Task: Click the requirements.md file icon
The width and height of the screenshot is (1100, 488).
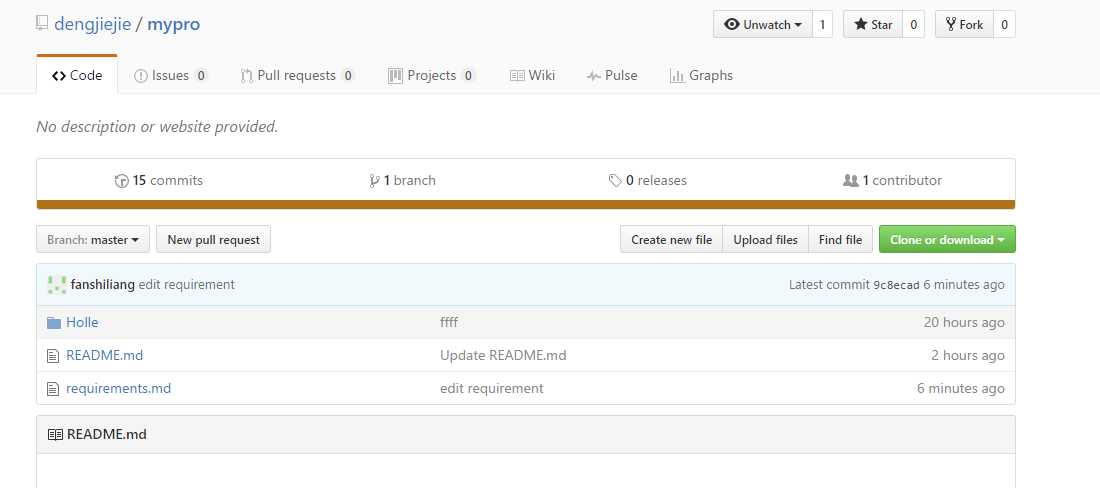Action: 53,388
